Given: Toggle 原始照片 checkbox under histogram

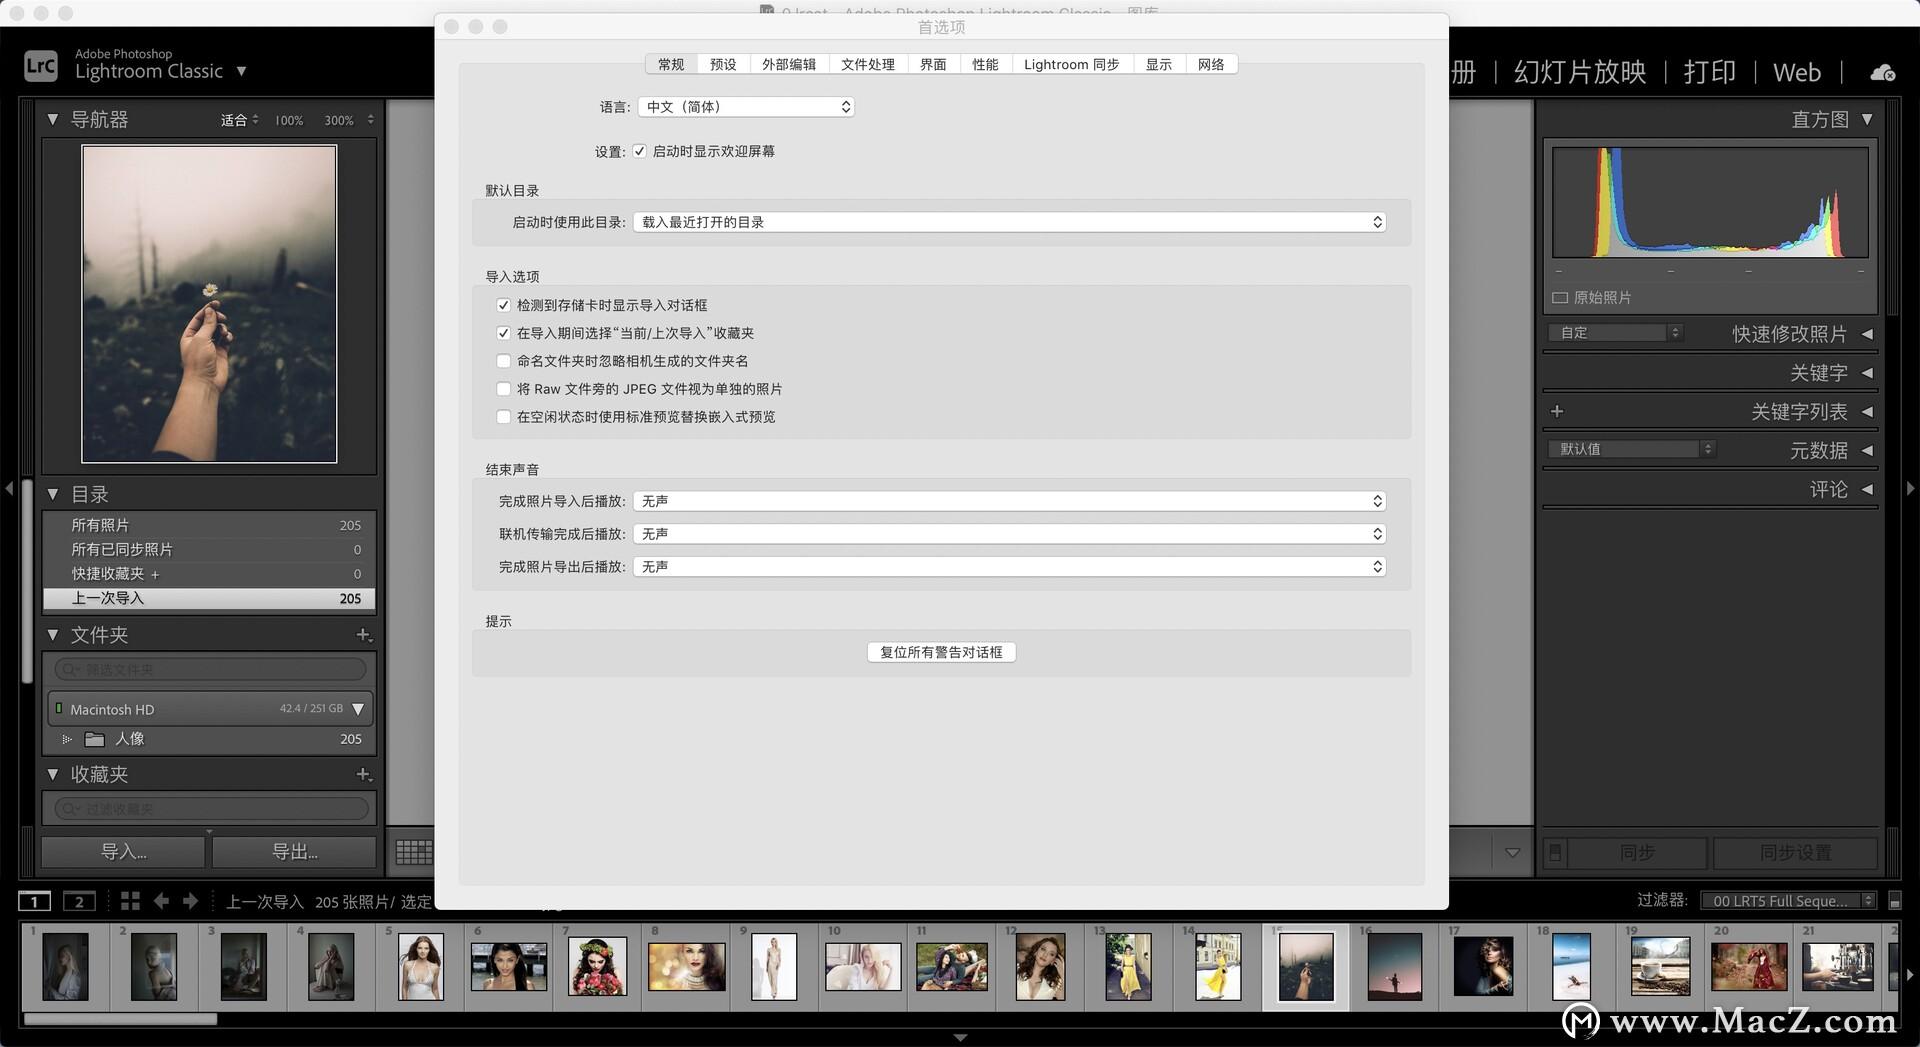Looking at the screenshot, I should coord(1559,298).
